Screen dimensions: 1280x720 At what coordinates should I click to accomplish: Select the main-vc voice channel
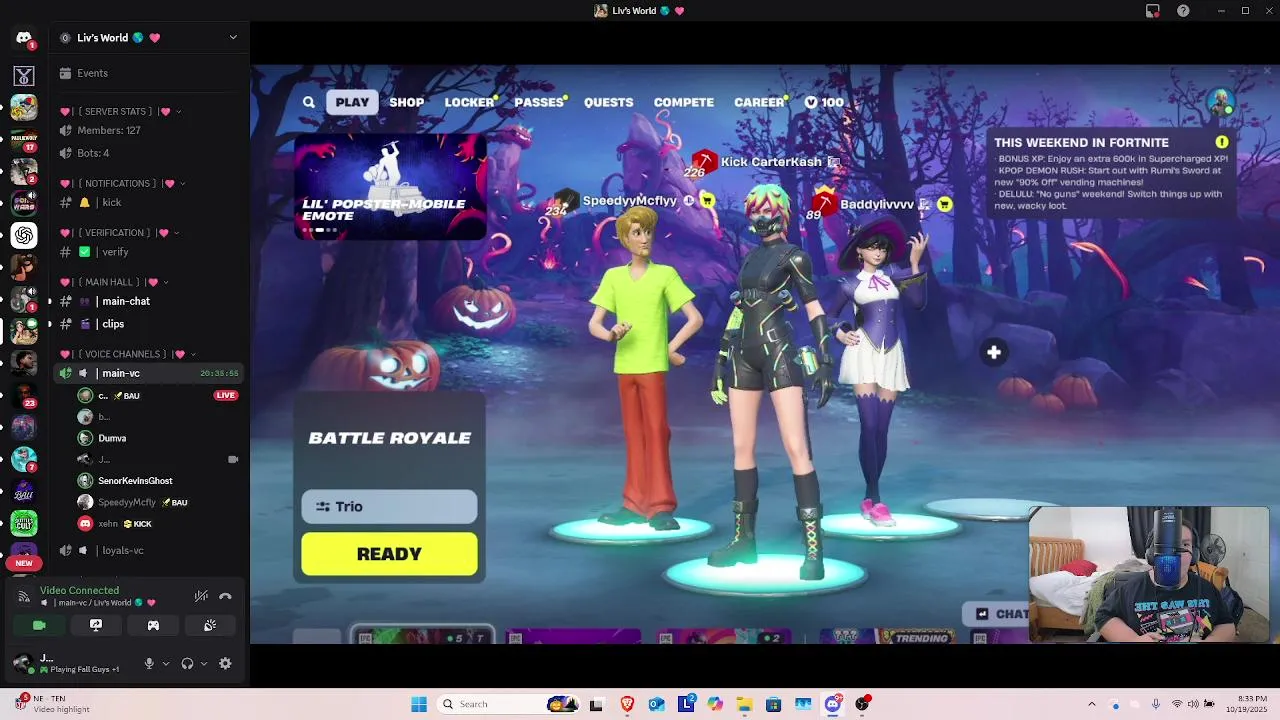[150, 373]
